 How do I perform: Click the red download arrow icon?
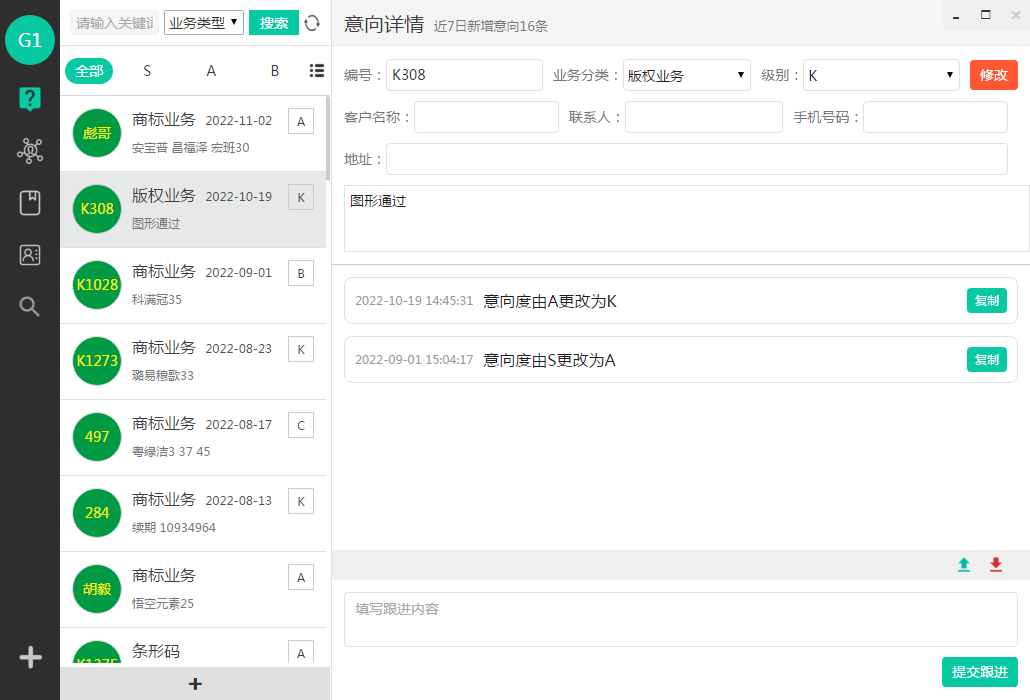(x=996, y=565)
